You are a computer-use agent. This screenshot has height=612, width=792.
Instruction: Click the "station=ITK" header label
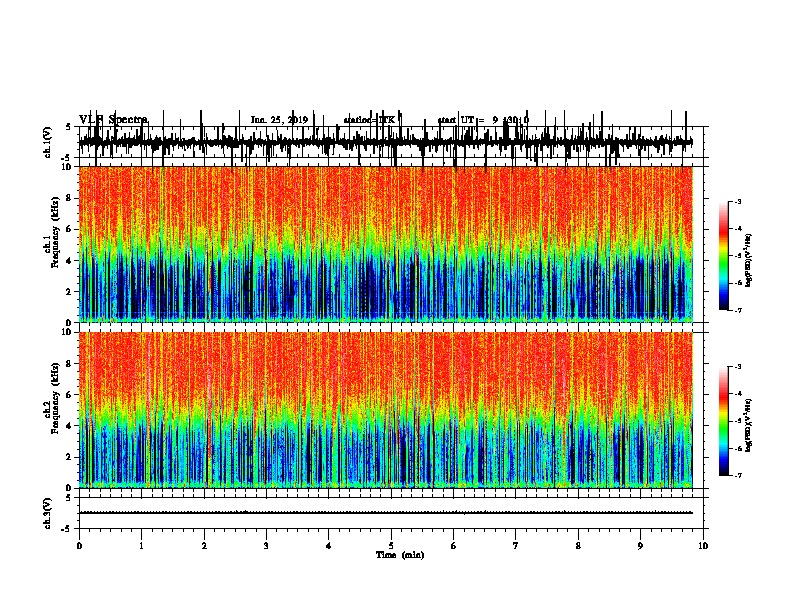click(369, 120)
